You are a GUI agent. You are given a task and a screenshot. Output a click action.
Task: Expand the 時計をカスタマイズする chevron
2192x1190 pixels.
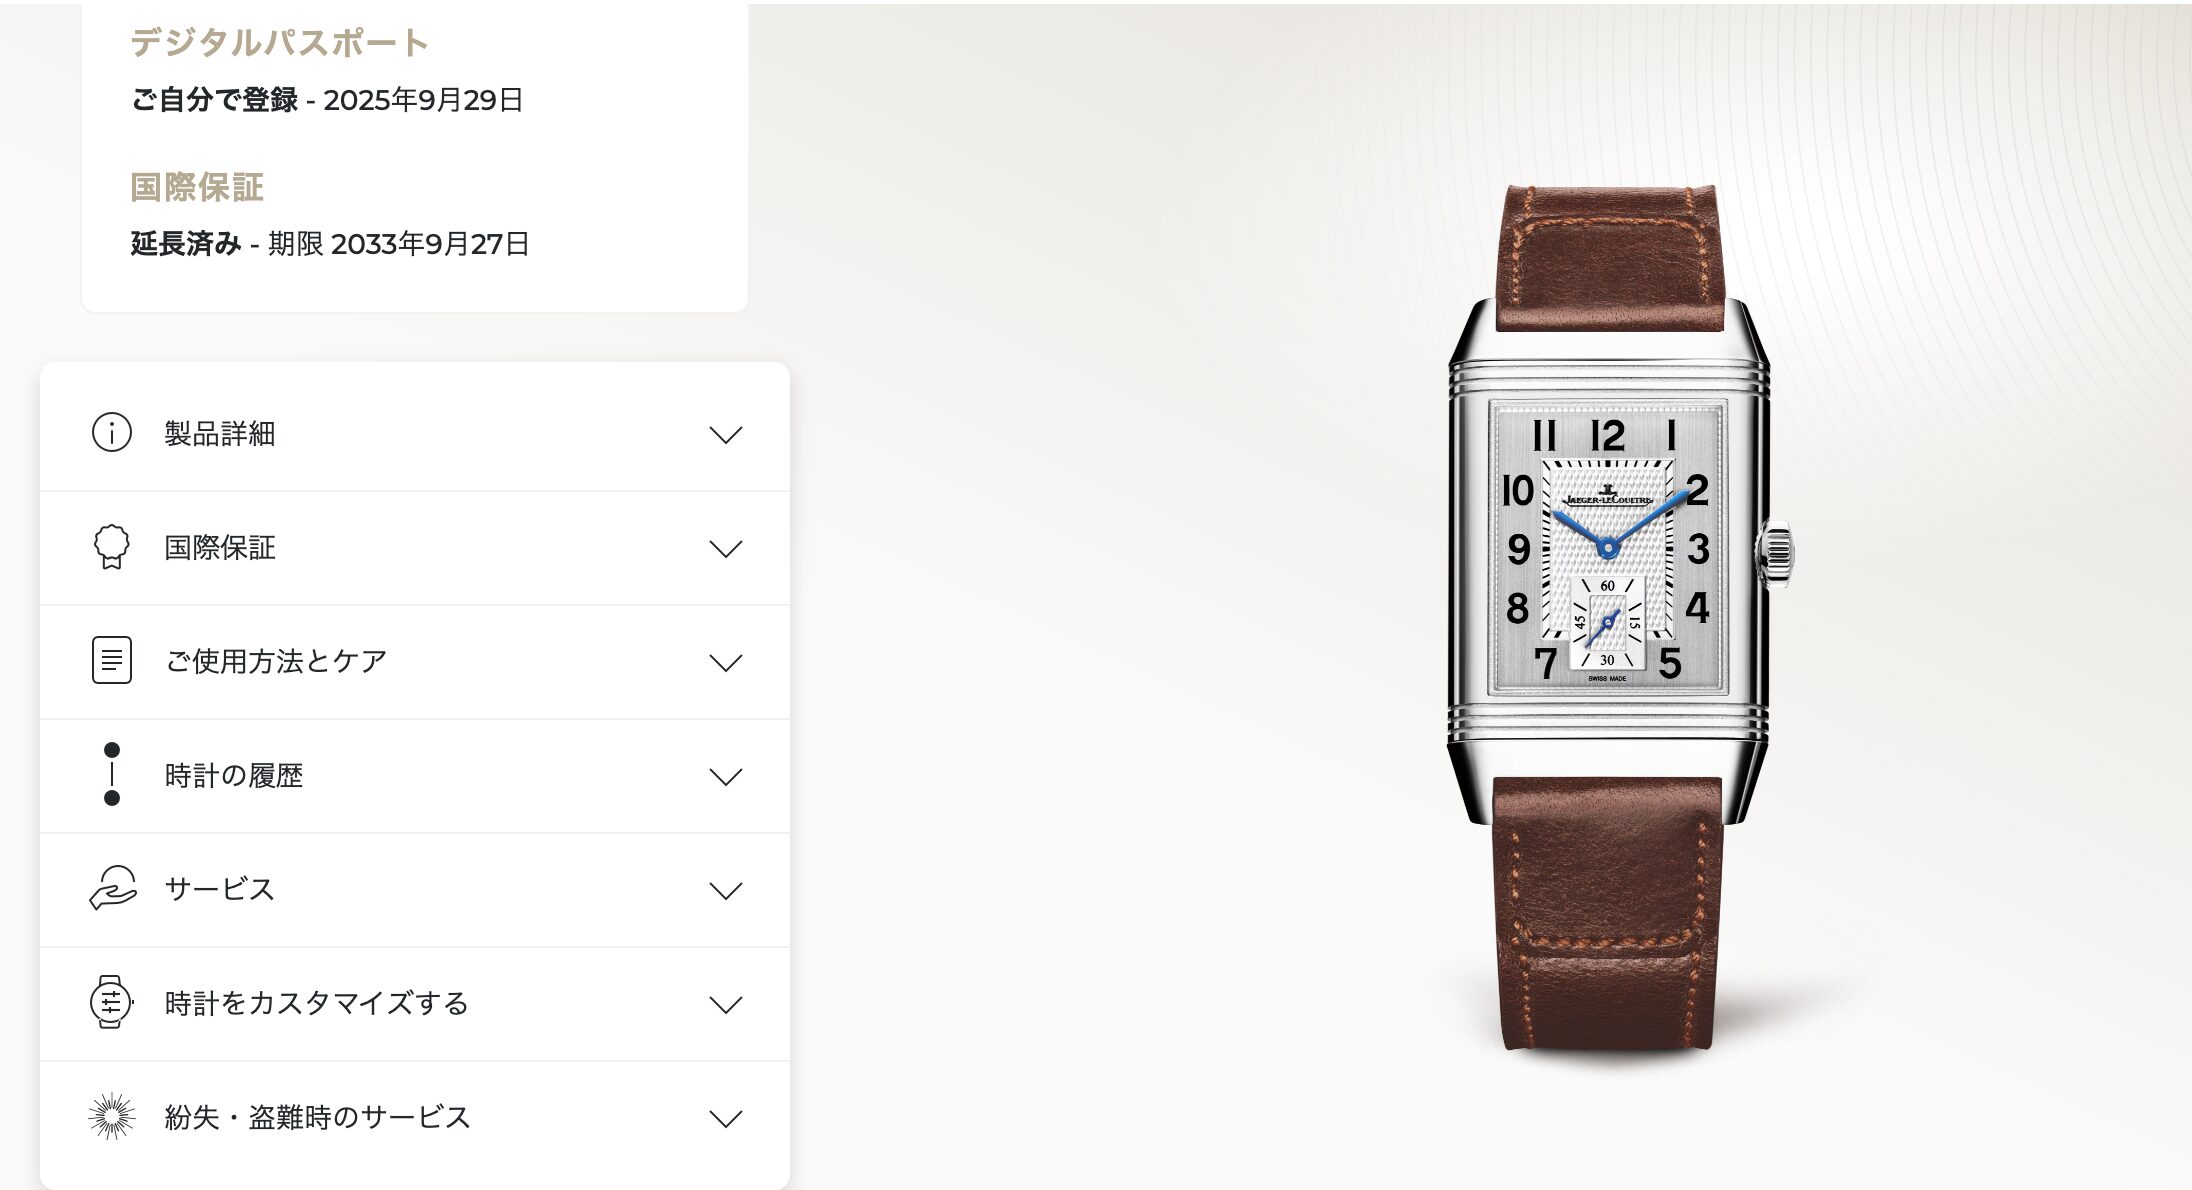[x=725, y=1004]
